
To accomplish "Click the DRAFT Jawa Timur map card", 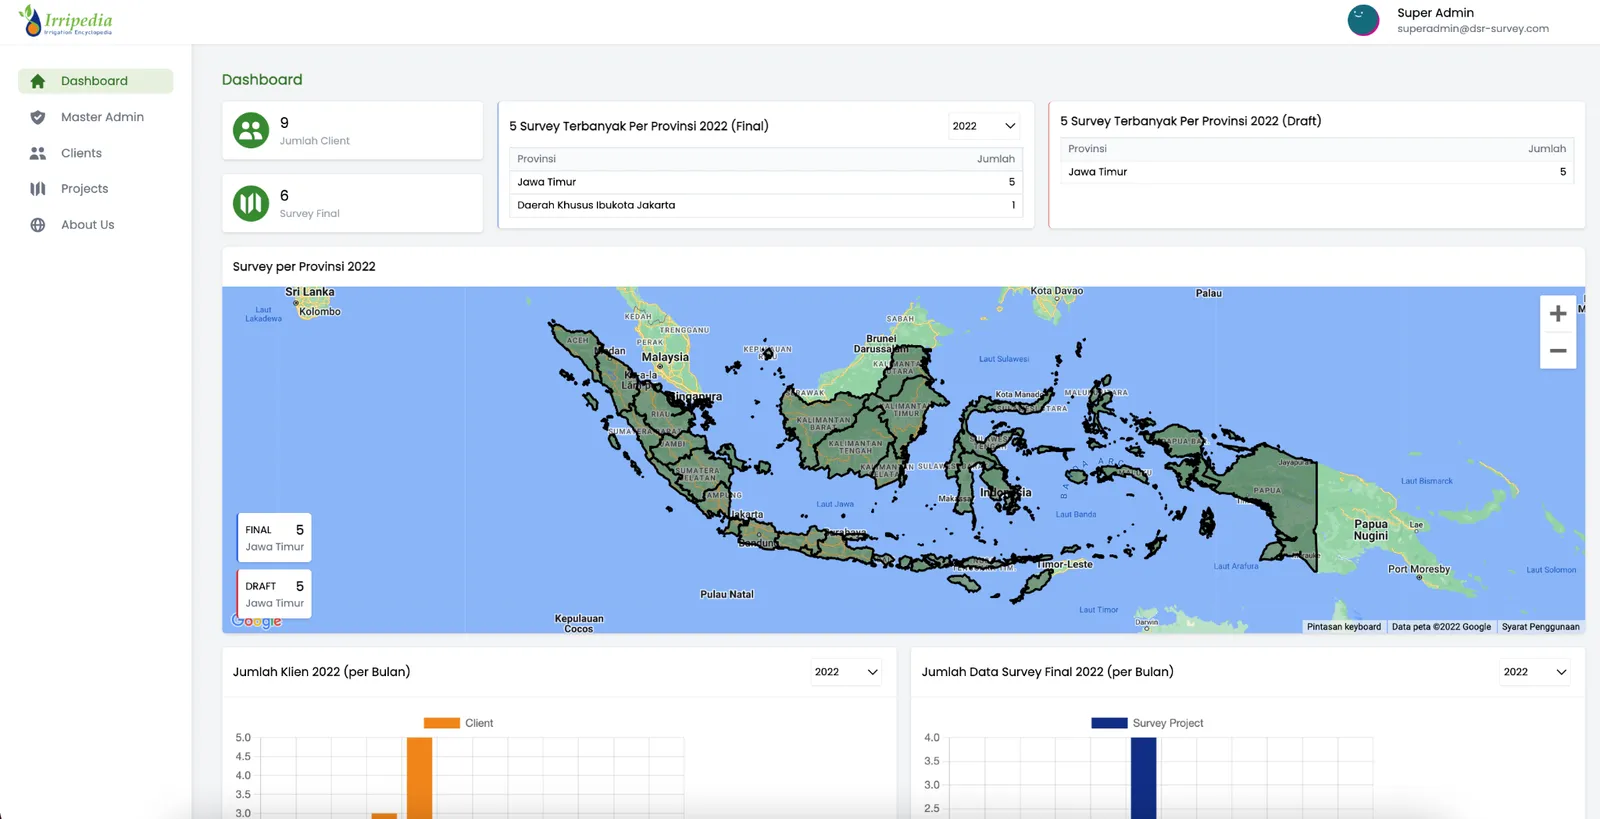I will pyautogui.click(x=274, y=594).
